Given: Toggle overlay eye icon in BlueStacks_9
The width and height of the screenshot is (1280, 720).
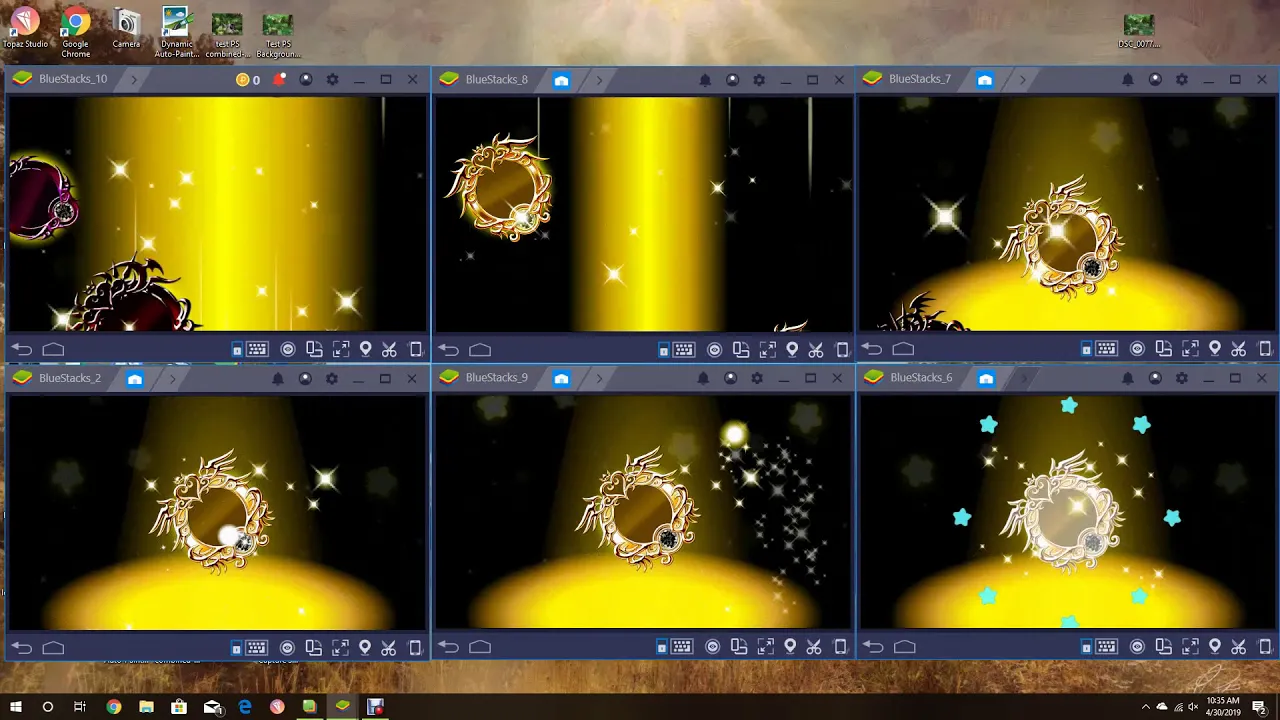Looking at the screenshot, I should coord(713,647).
